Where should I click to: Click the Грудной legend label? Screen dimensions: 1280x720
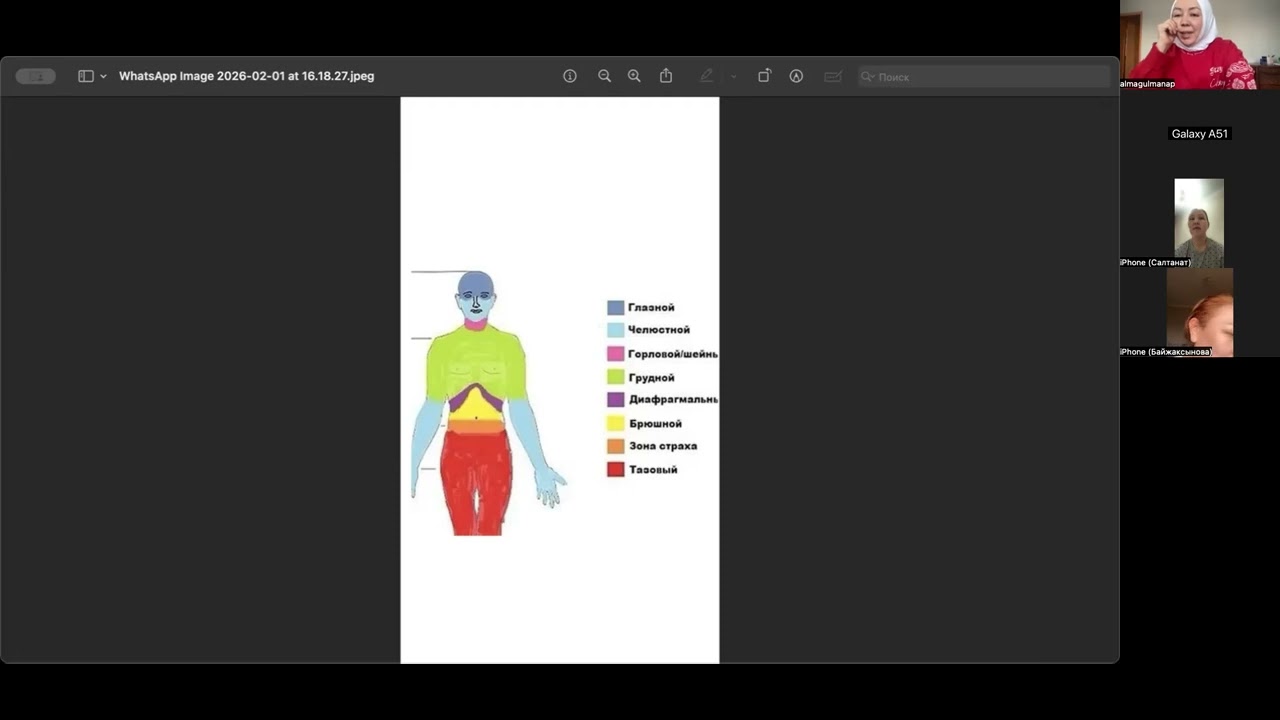pyautogui.click(x=651, y=378)
